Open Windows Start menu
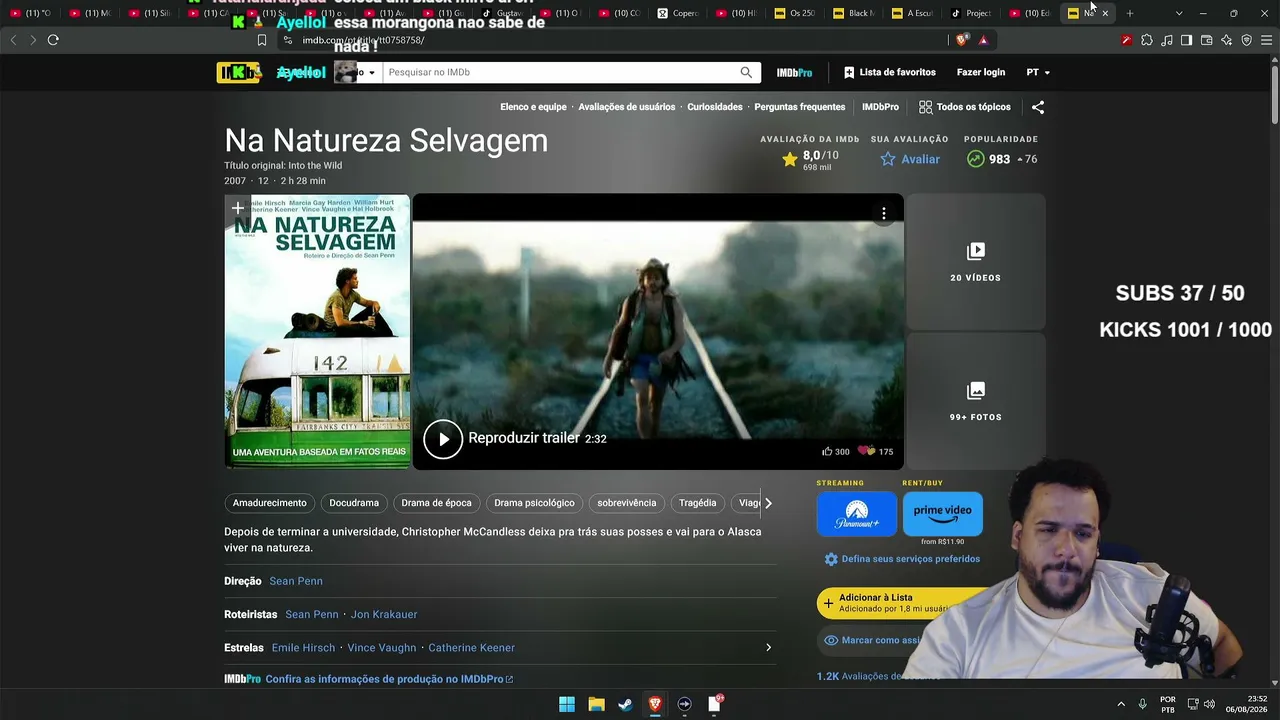 click(x=567, y=704)
